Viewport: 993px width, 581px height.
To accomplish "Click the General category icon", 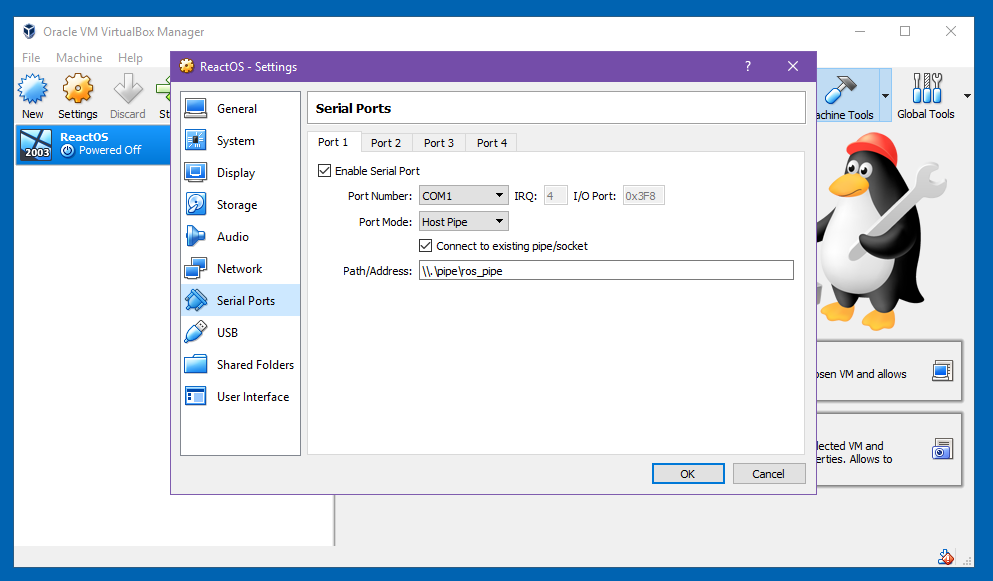I will click(x=196, y=108).
